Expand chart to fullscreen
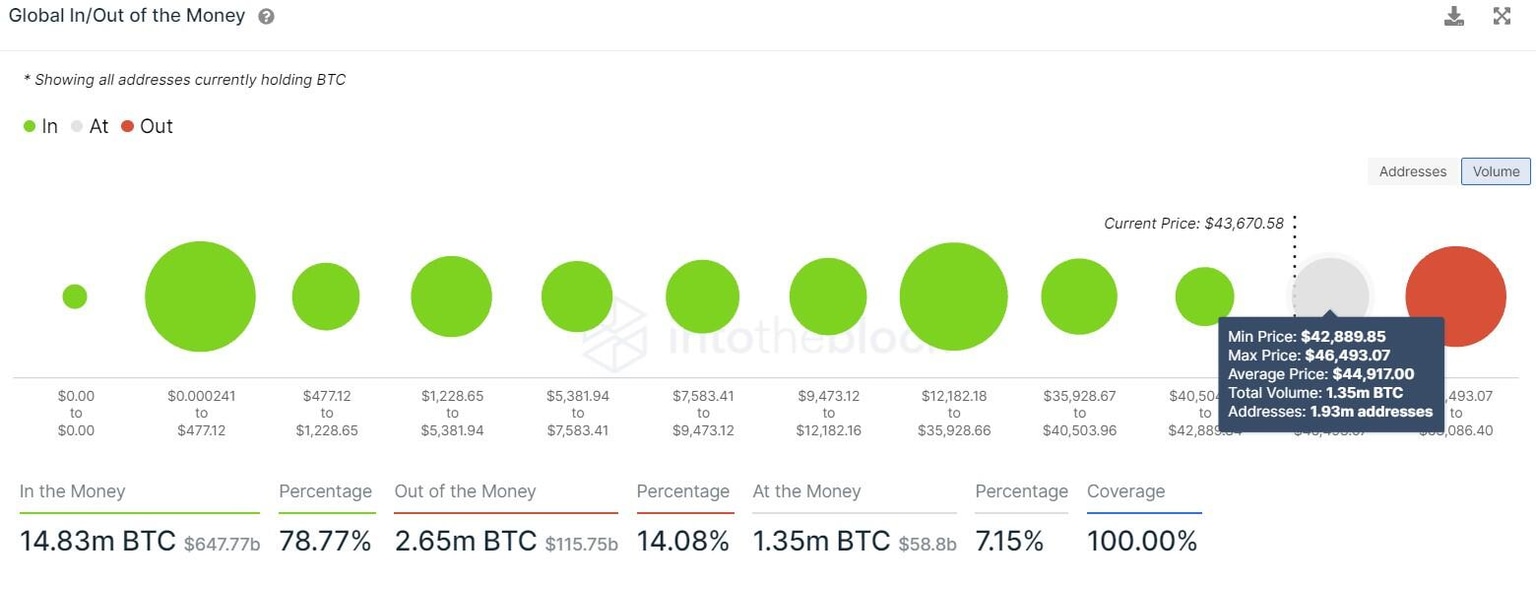The width and height of the screenshot is (1536, 589). (1502, 16)
